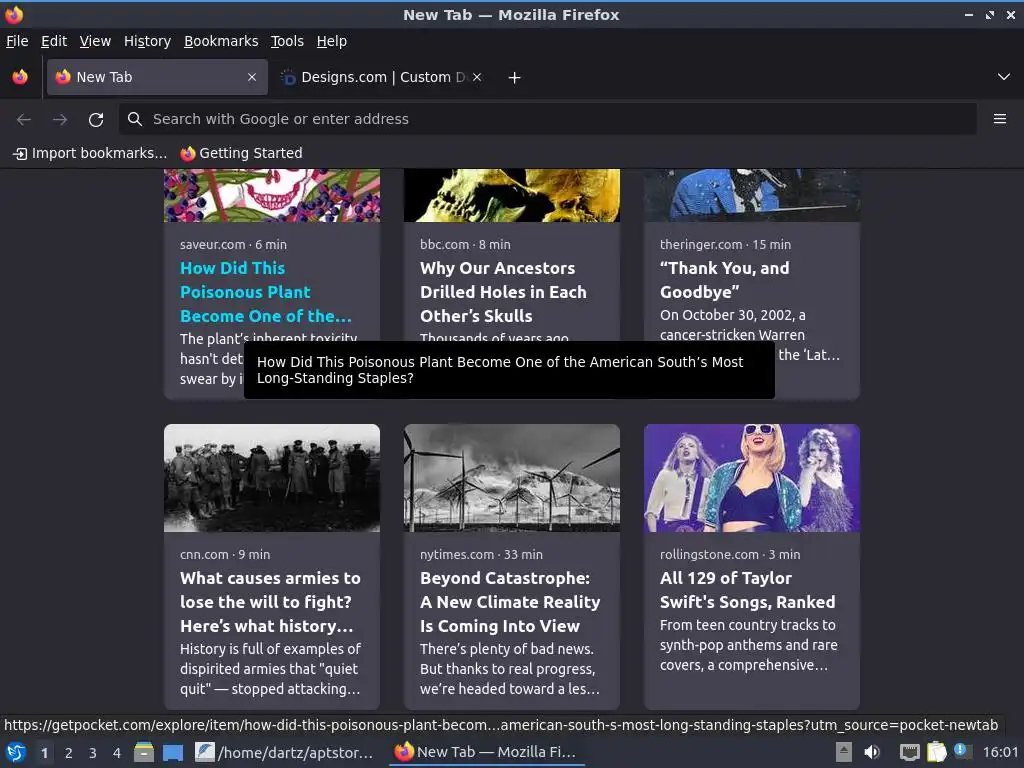Click the armies article description text
This screenshot has height=768, width=1024.
270,669
